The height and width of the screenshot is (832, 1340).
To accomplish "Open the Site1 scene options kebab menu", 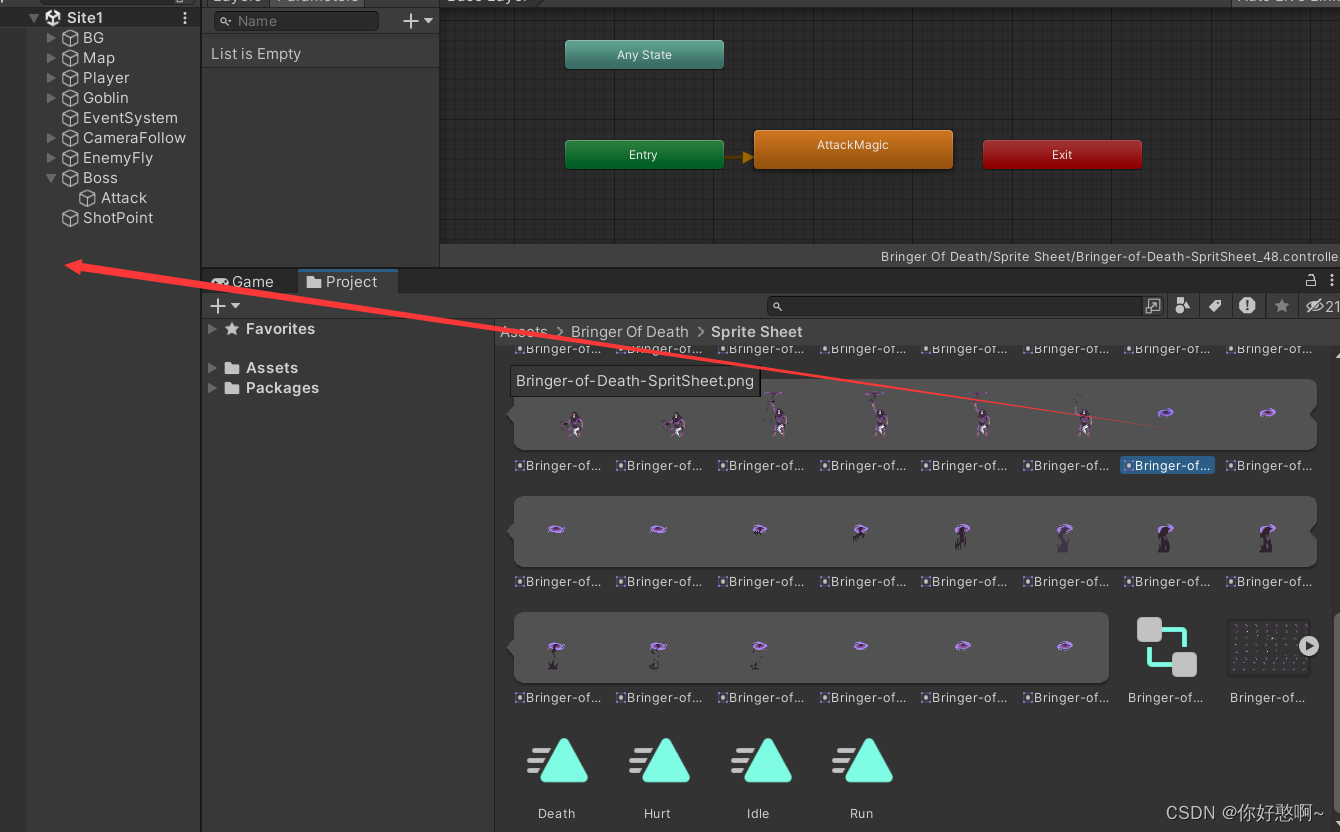I will (x=185, y=18).
